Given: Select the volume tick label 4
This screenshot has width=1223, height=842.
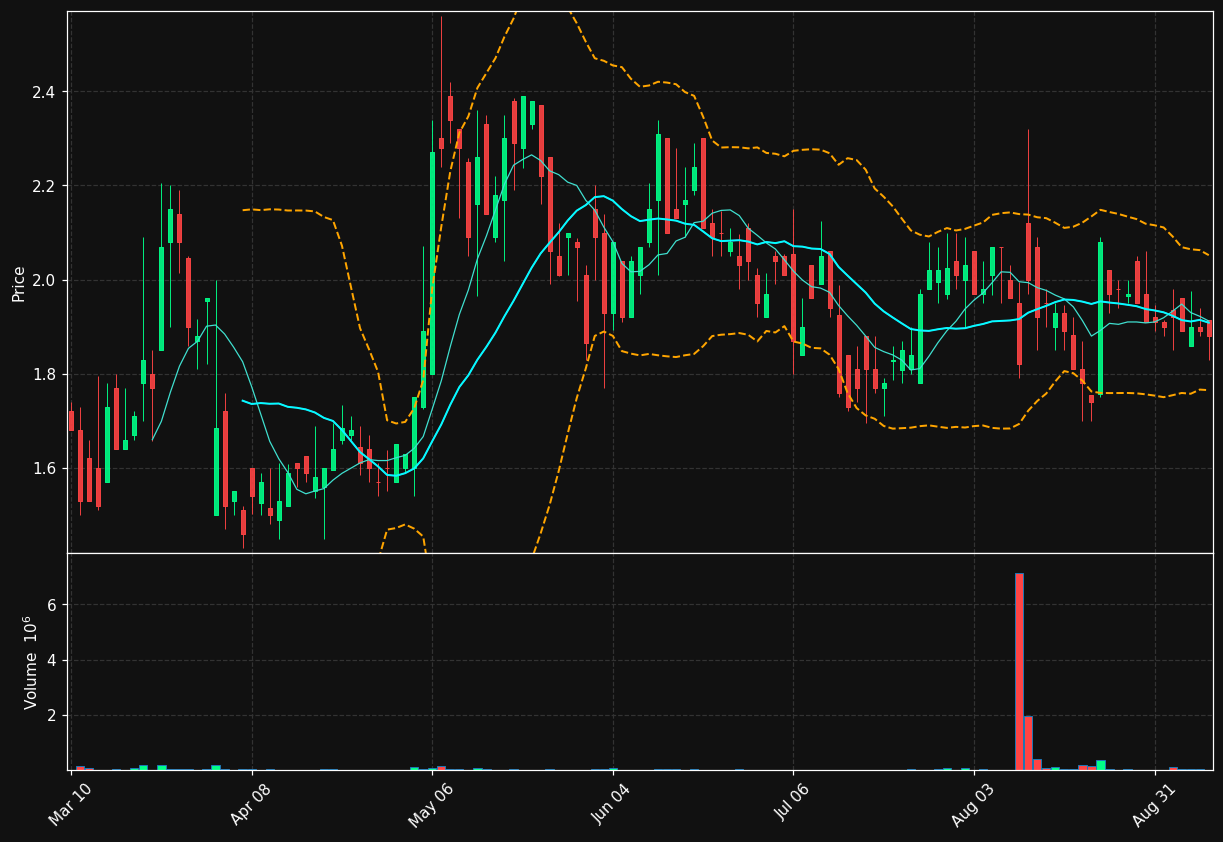Looking at the screenshot, I should click(52, 660).
